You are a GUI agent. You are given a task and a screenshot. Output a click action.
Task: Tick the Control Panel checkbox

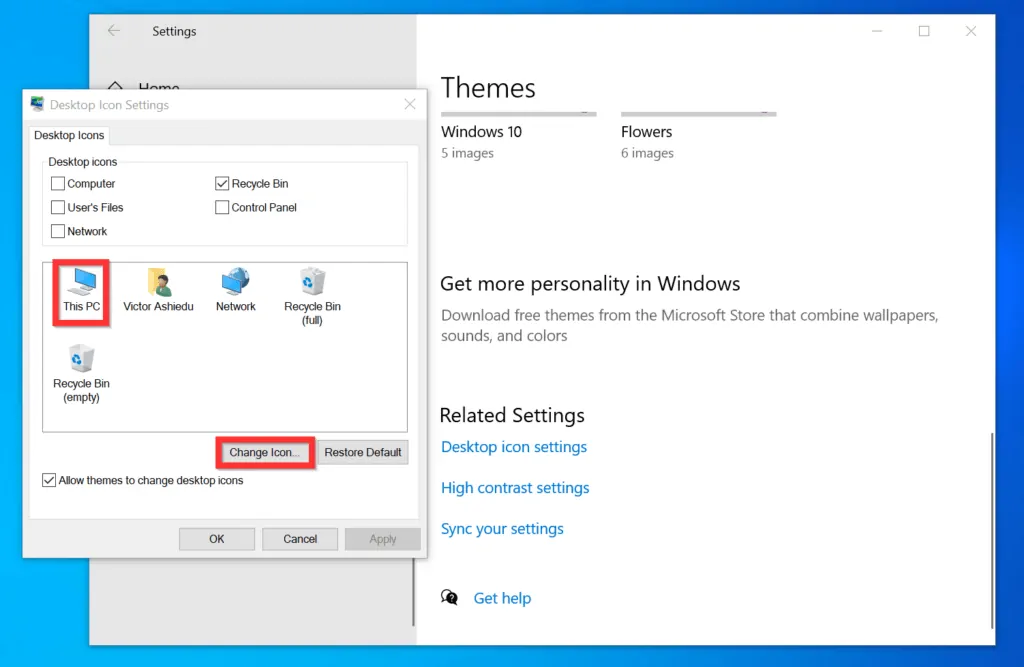(x=222, y=208)
